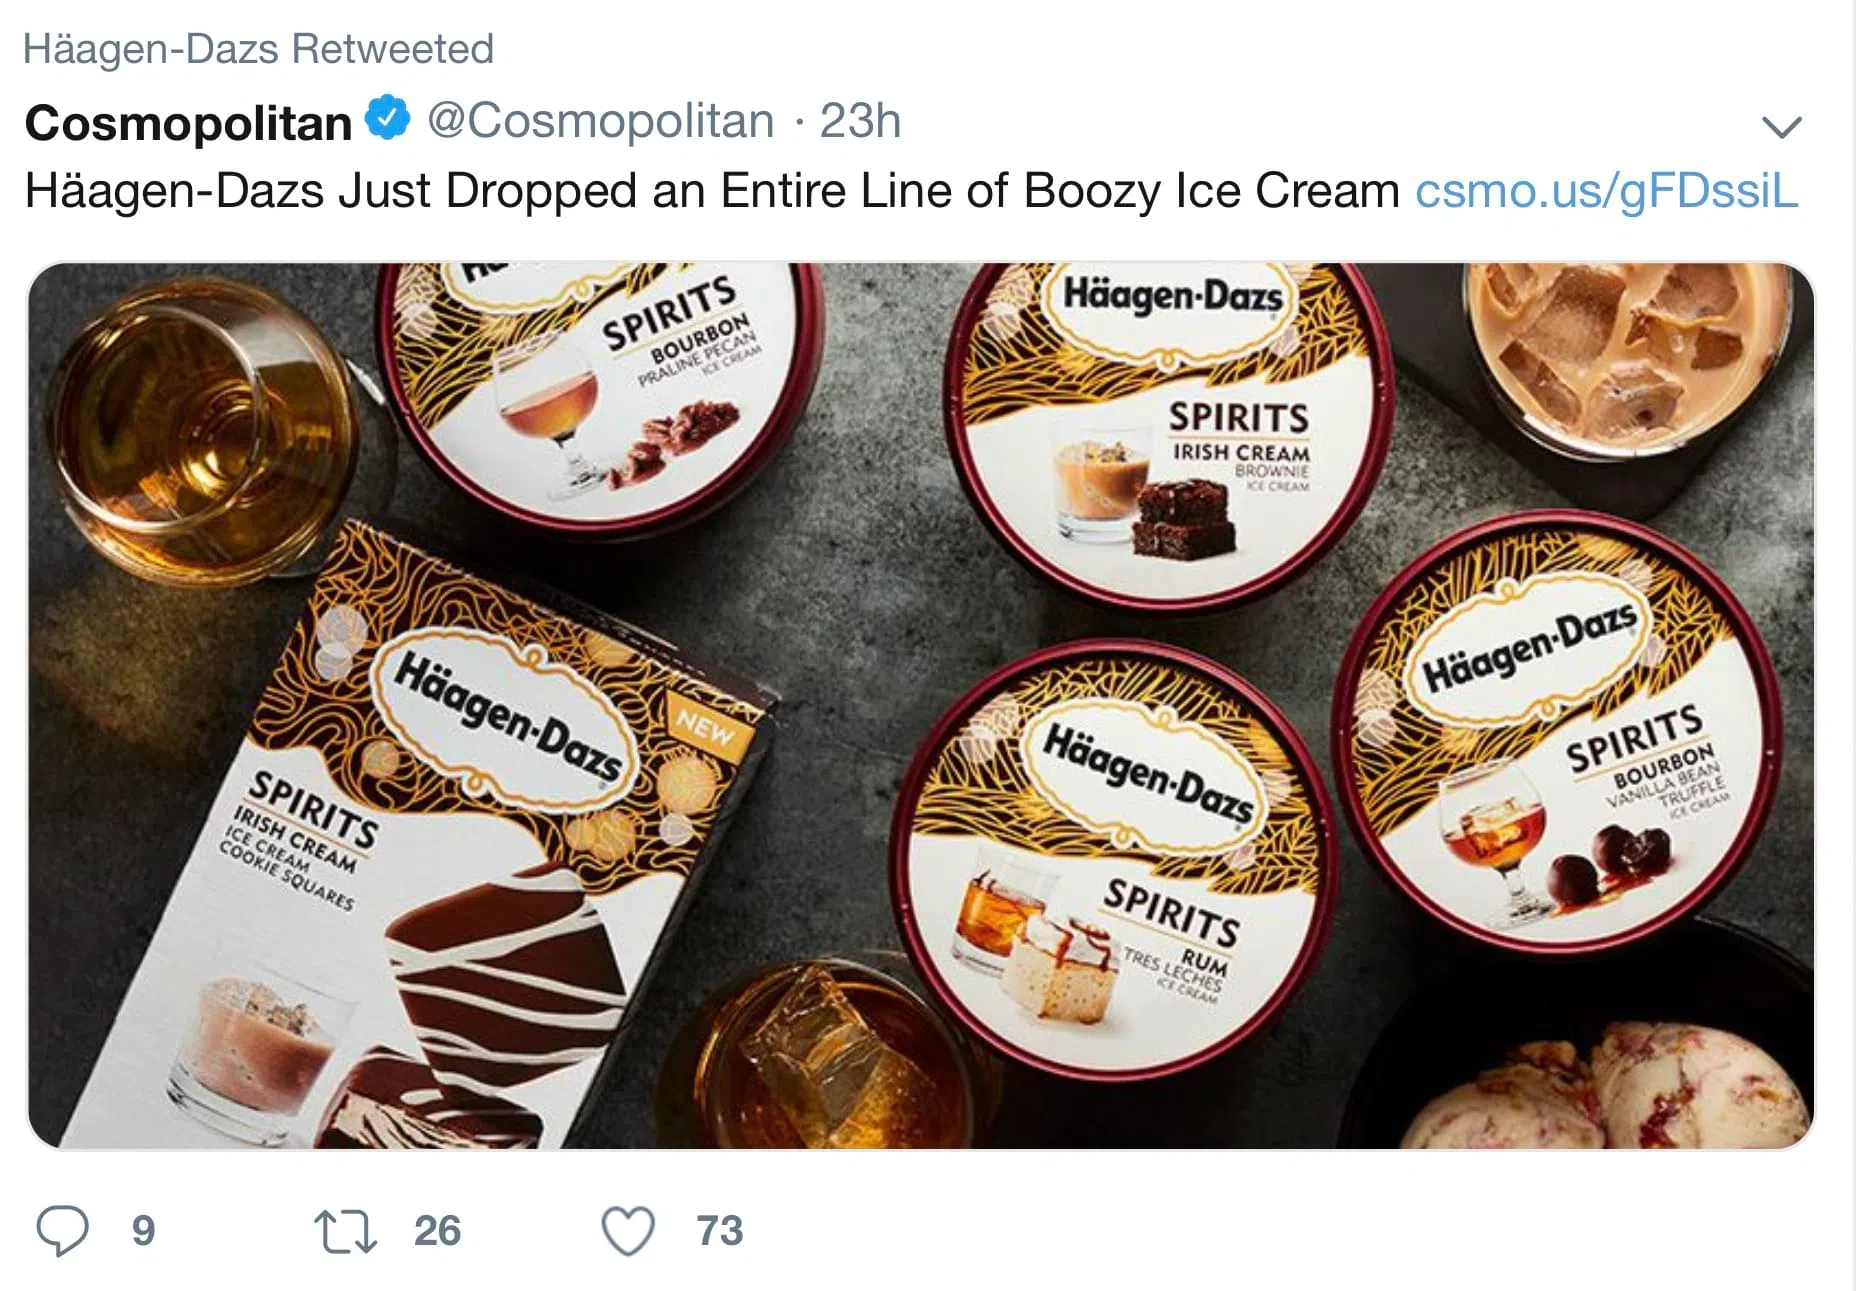Click the Bourbon Praline Pecan tub
This screenshot has width=1856, height=1291.
click(600, 390)
